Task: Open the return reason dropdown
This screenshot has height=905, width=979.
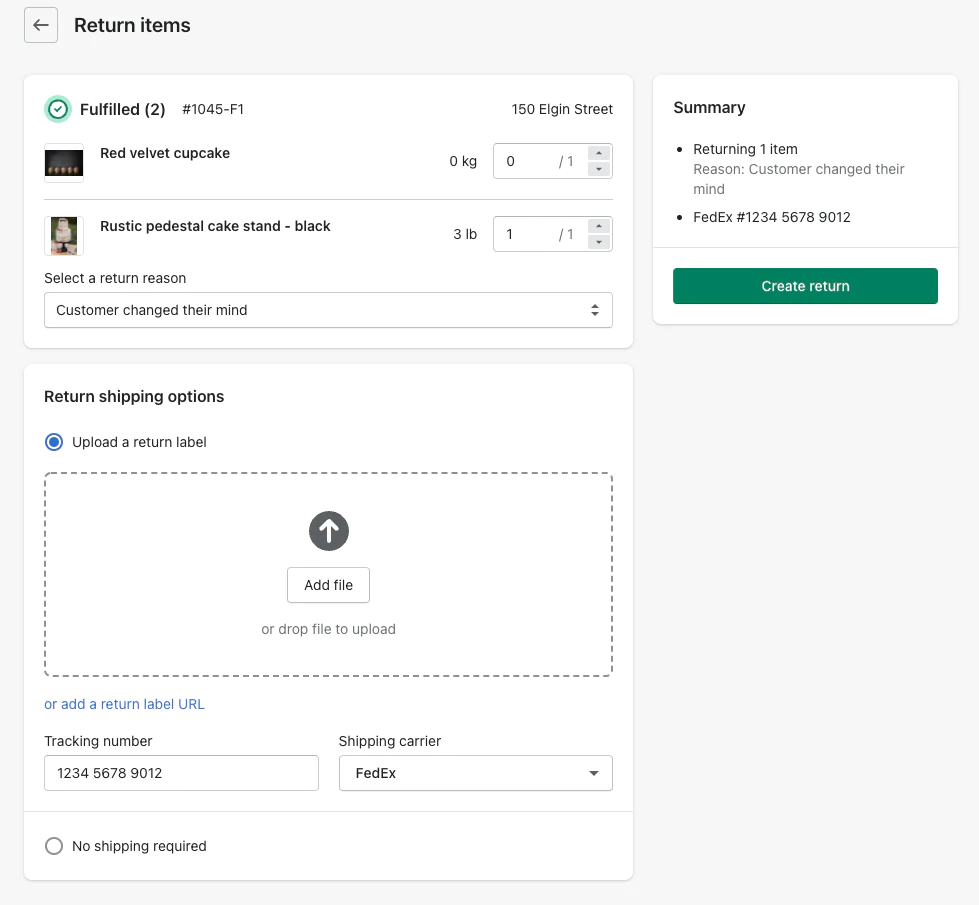Action: [328, 310]
